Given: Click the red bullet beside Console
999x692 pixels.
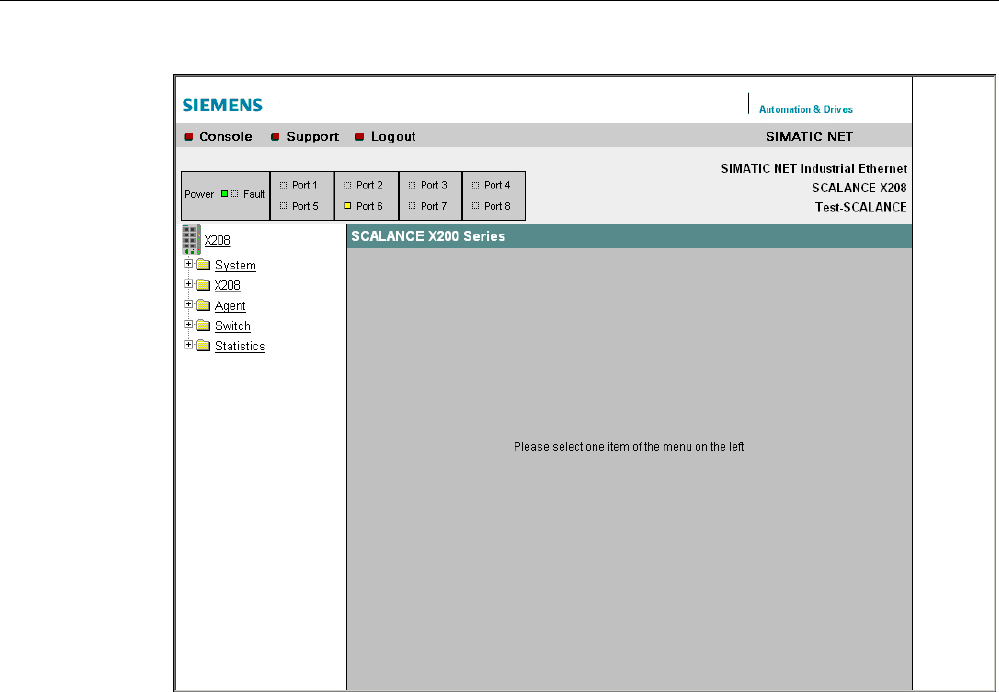Looking at the screenshot, I should point(189,137).
